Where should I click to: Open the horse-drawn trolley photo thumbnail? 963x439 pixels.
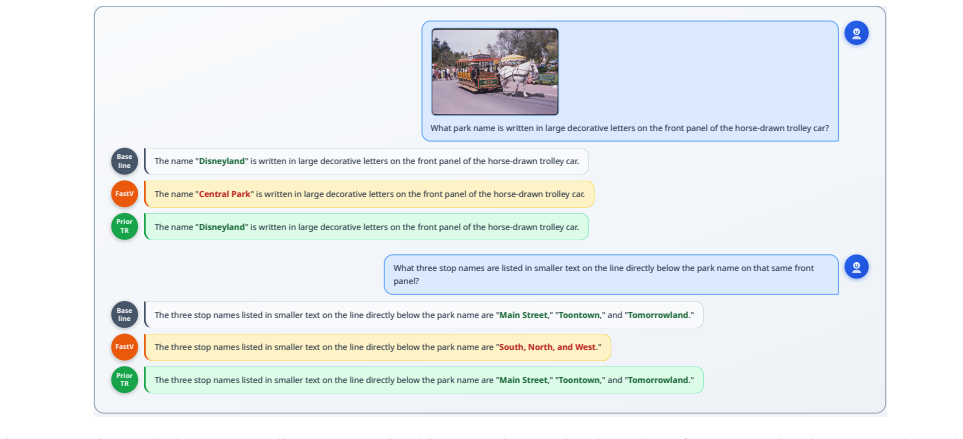coord(494,72)
